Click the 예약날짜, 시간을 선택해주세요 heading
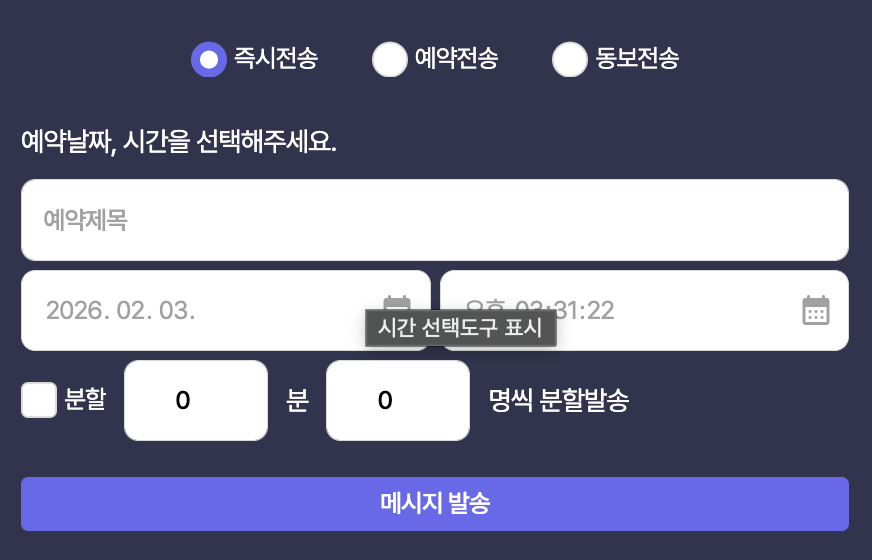 click(x=179, y=142)
